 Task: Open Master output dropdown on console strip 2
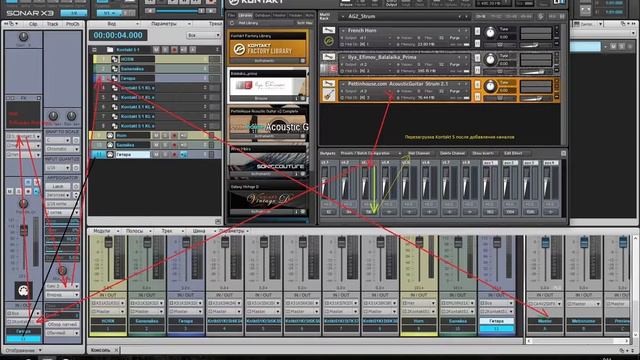pos(147,311)
